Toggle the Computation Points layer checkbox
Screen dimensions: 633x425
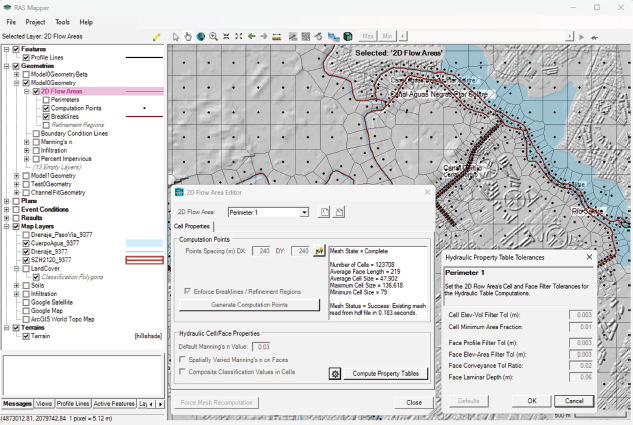pyautogui.click(x=46, y=108)
